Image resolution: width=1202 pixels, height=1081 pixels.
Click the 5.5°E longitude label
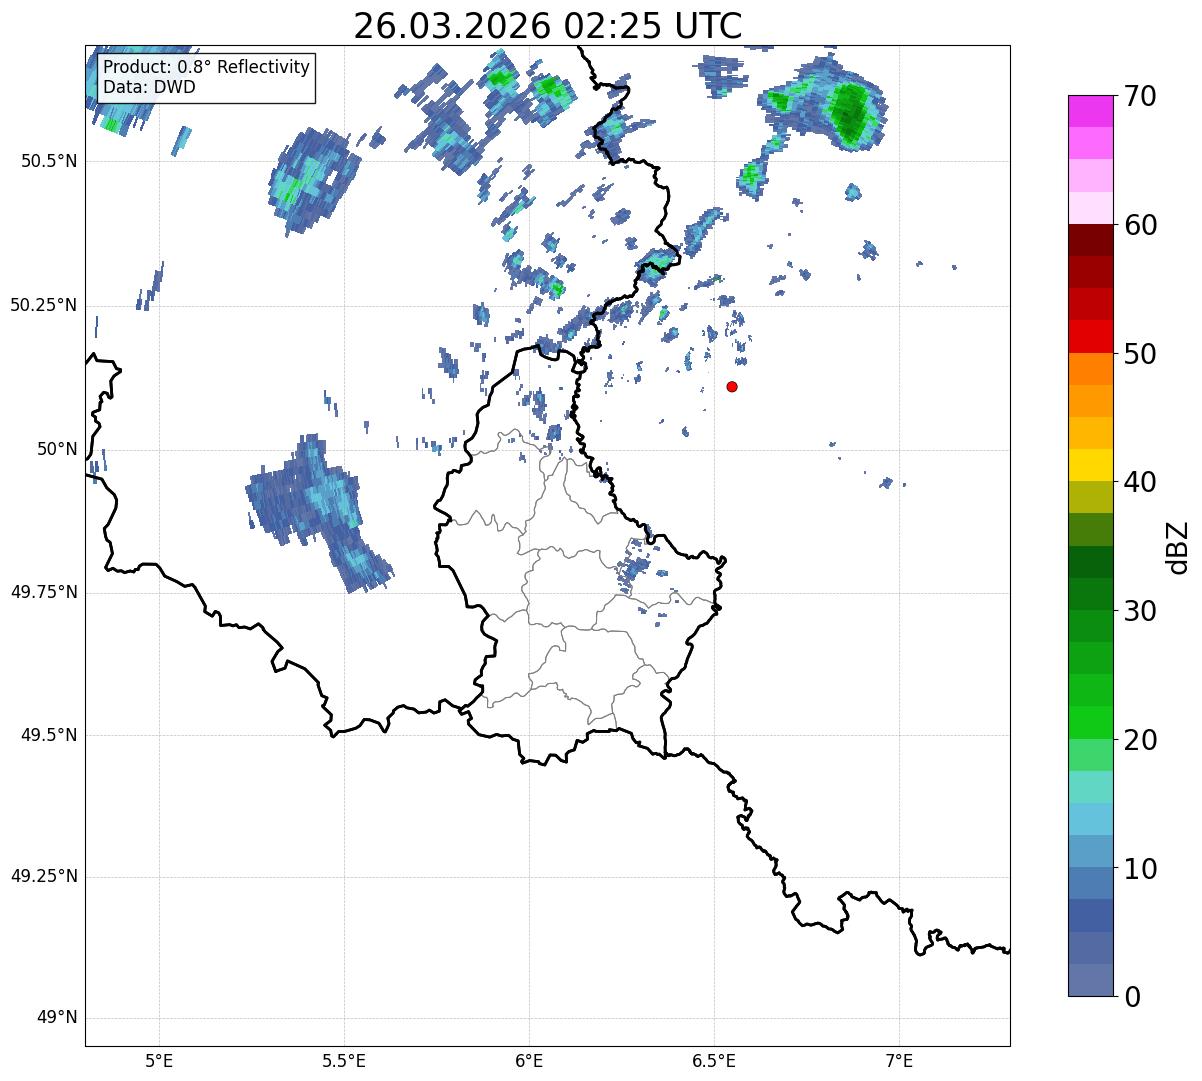click(344, 1062)
